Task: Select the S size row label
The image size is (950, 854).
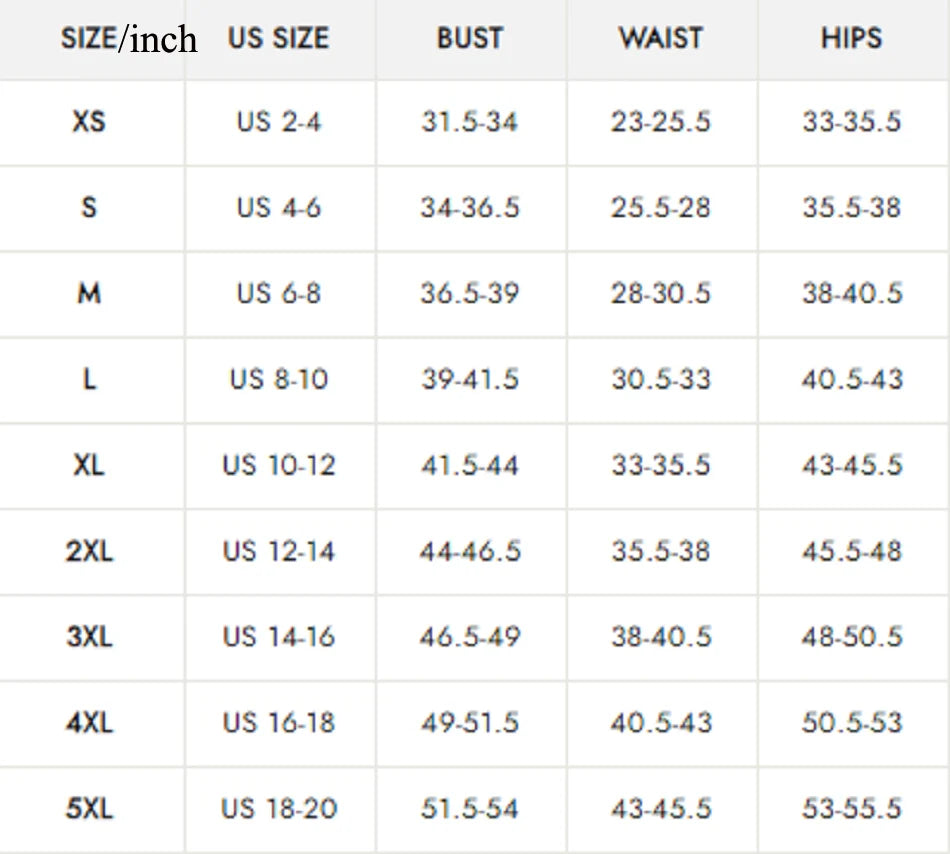Action: pyautogui.click(x=89, y=208)
